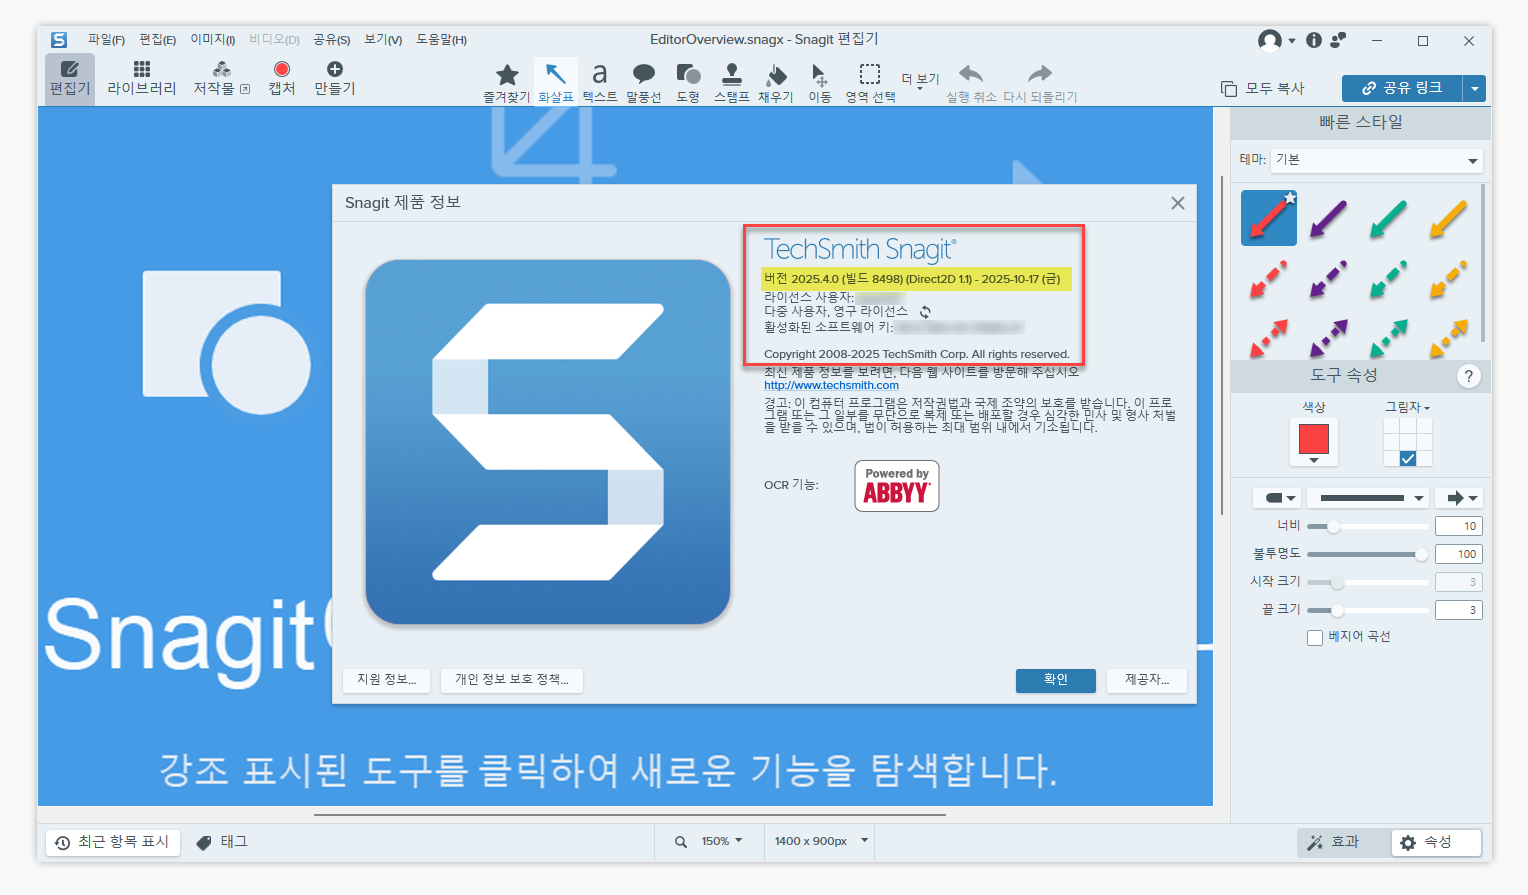Choose the dashed green arrow style
The image size is (1528, 895).
point(1388,279)
